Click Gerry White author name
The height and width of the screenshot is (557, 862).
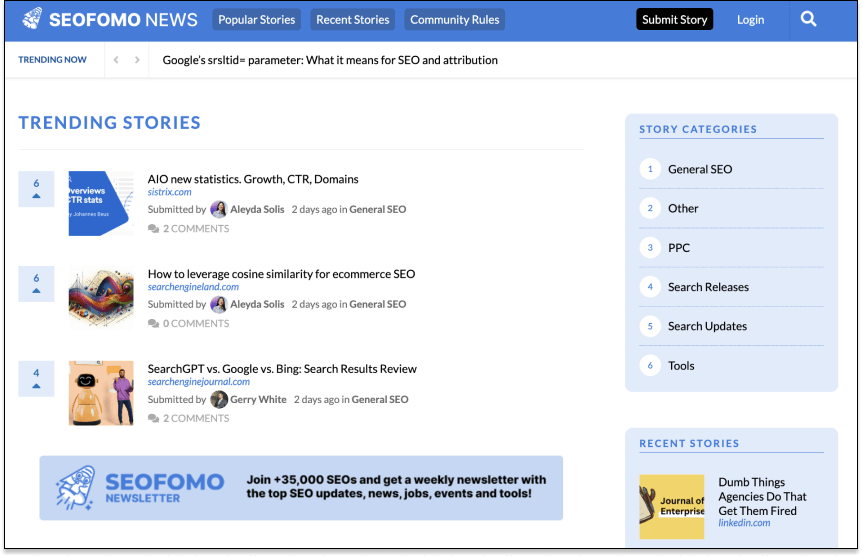pos(258,399)
